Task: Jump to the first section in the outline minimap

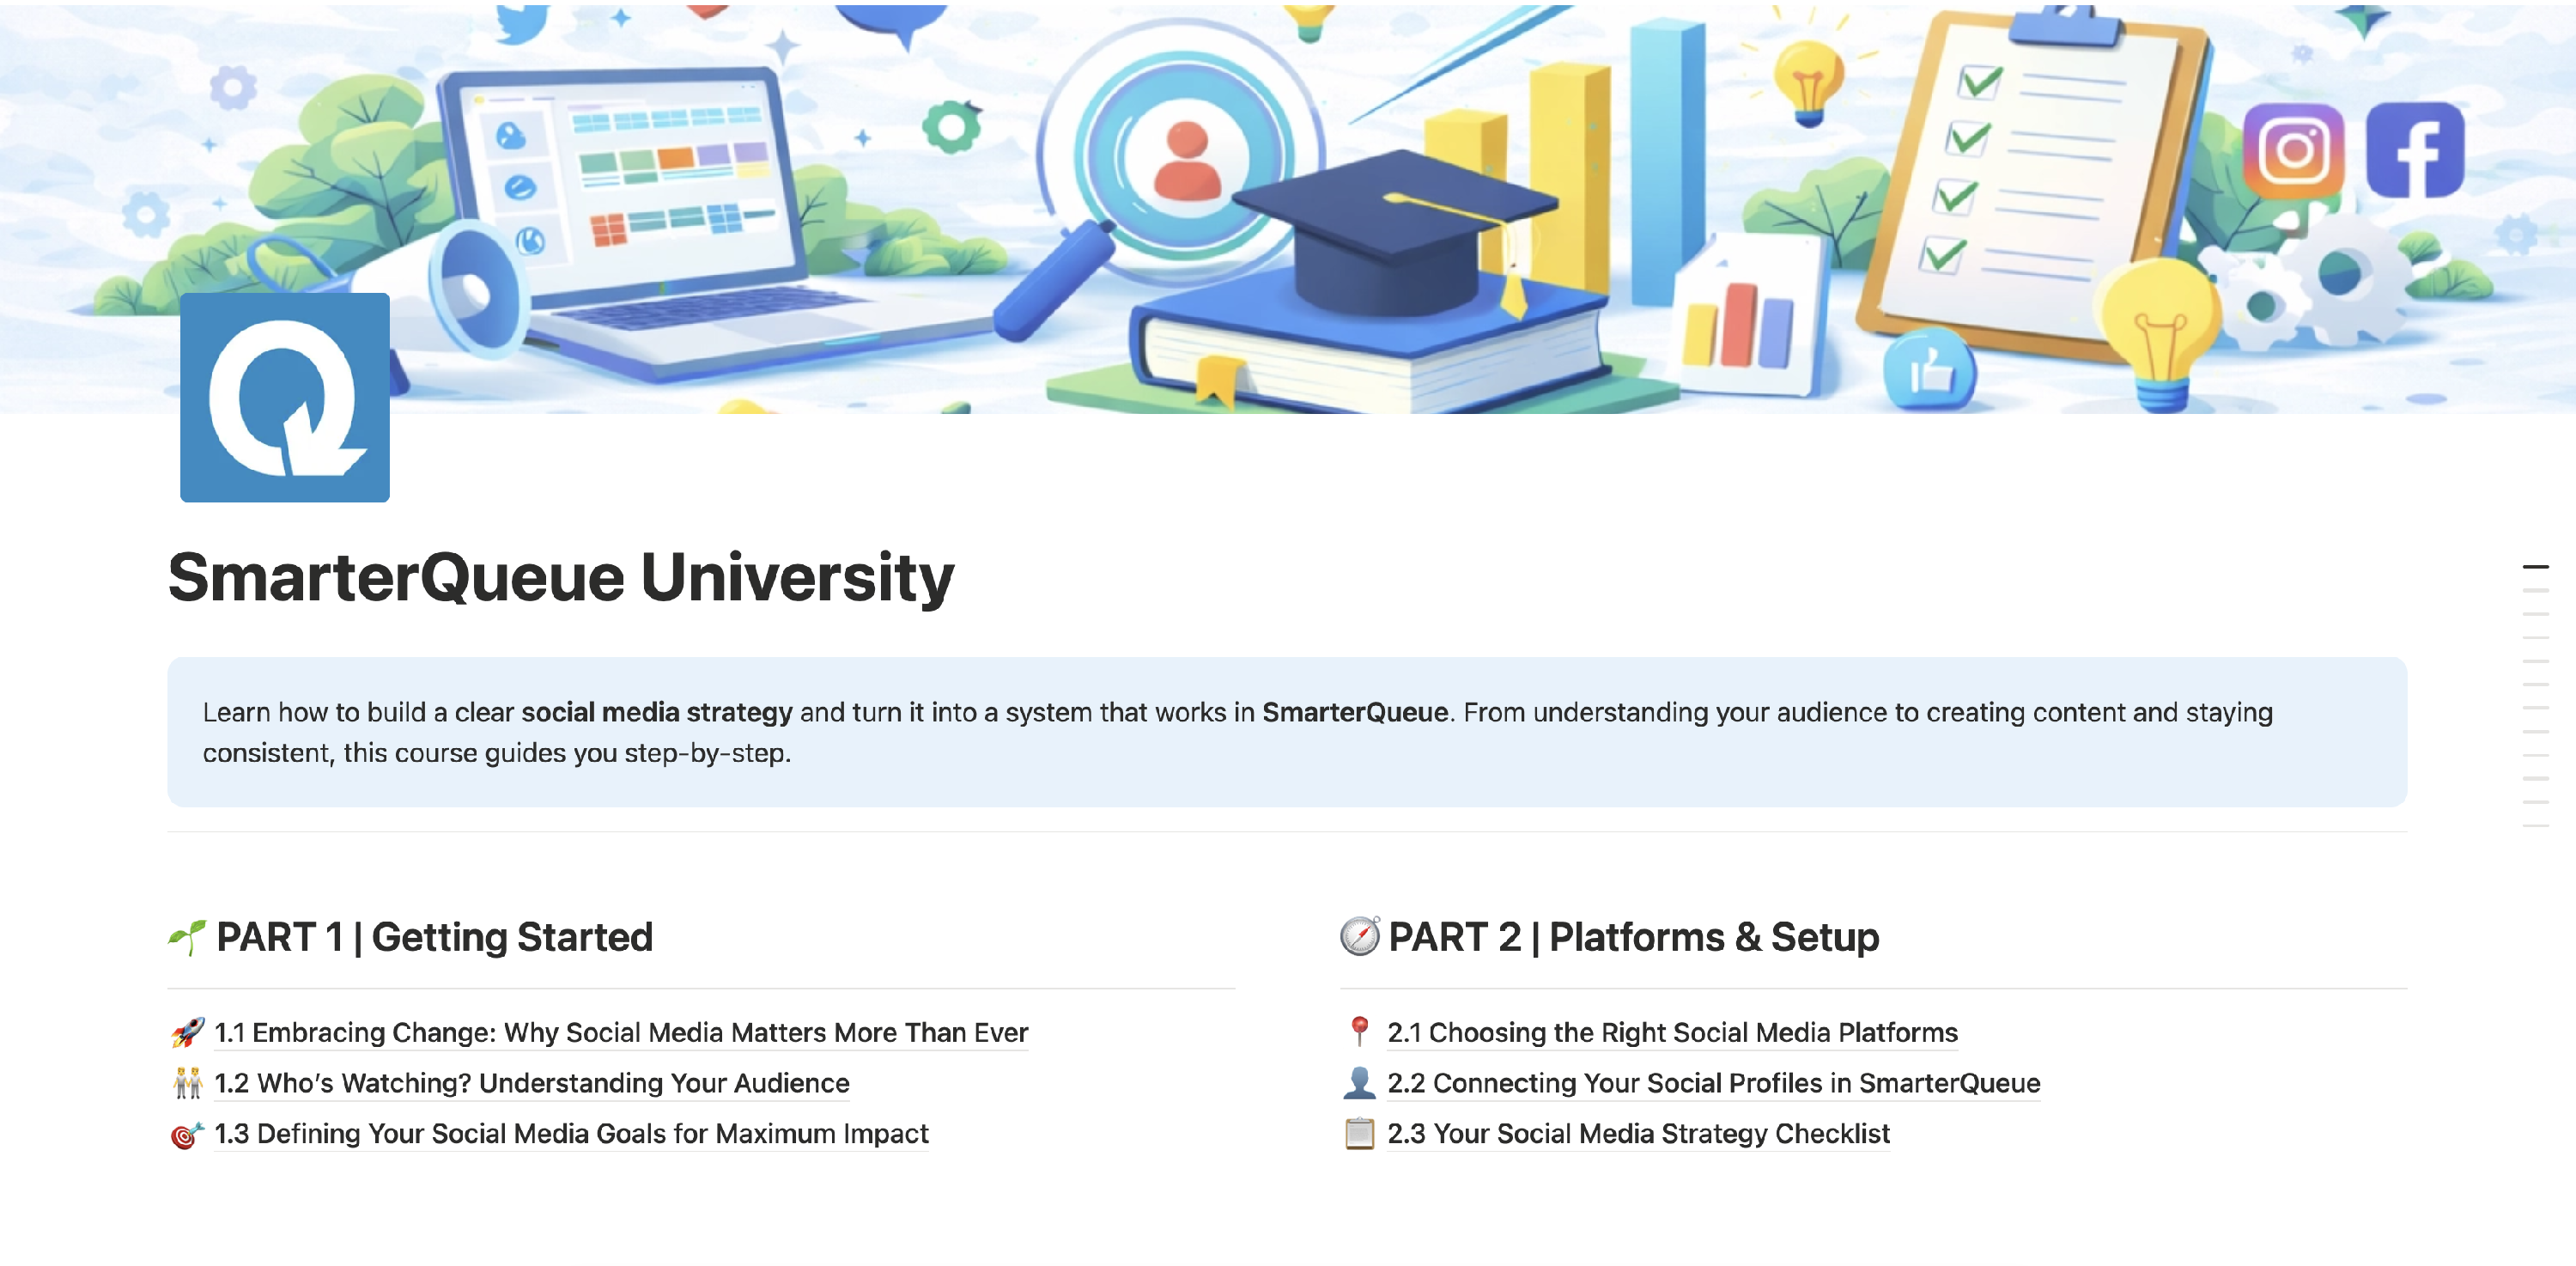Action: click(x=2535, y=567)
